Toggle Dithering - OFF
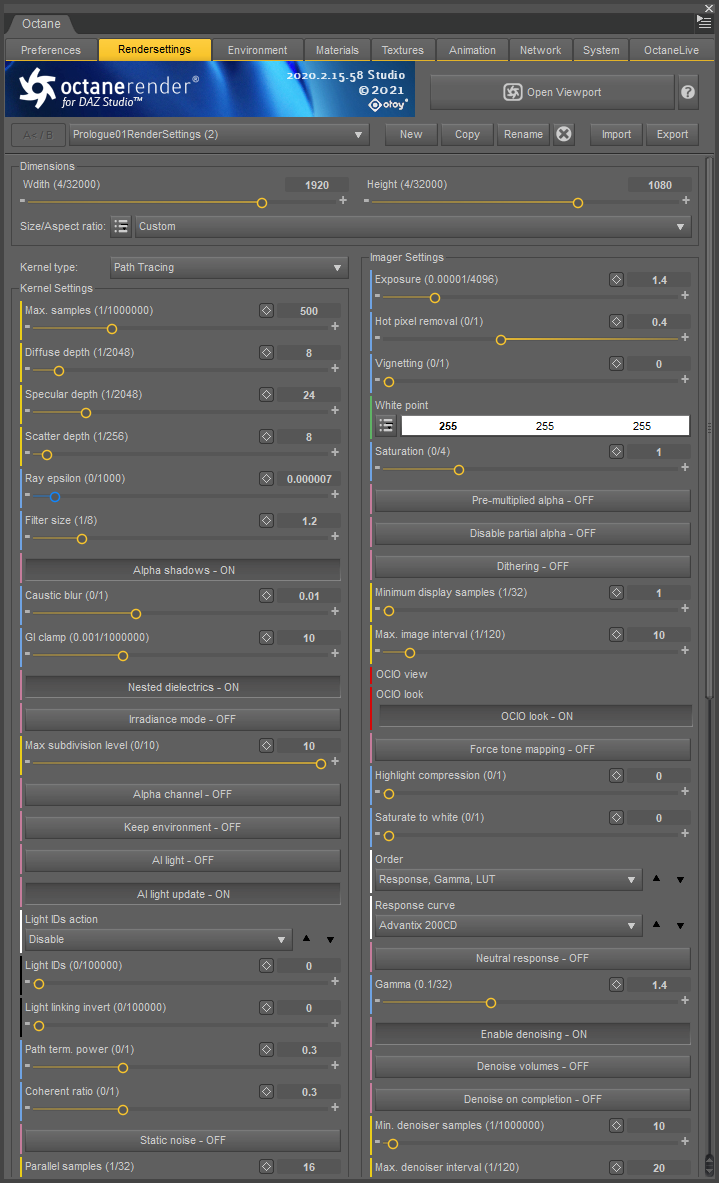Screen dimensions: 719x1183 coord(533,567)
